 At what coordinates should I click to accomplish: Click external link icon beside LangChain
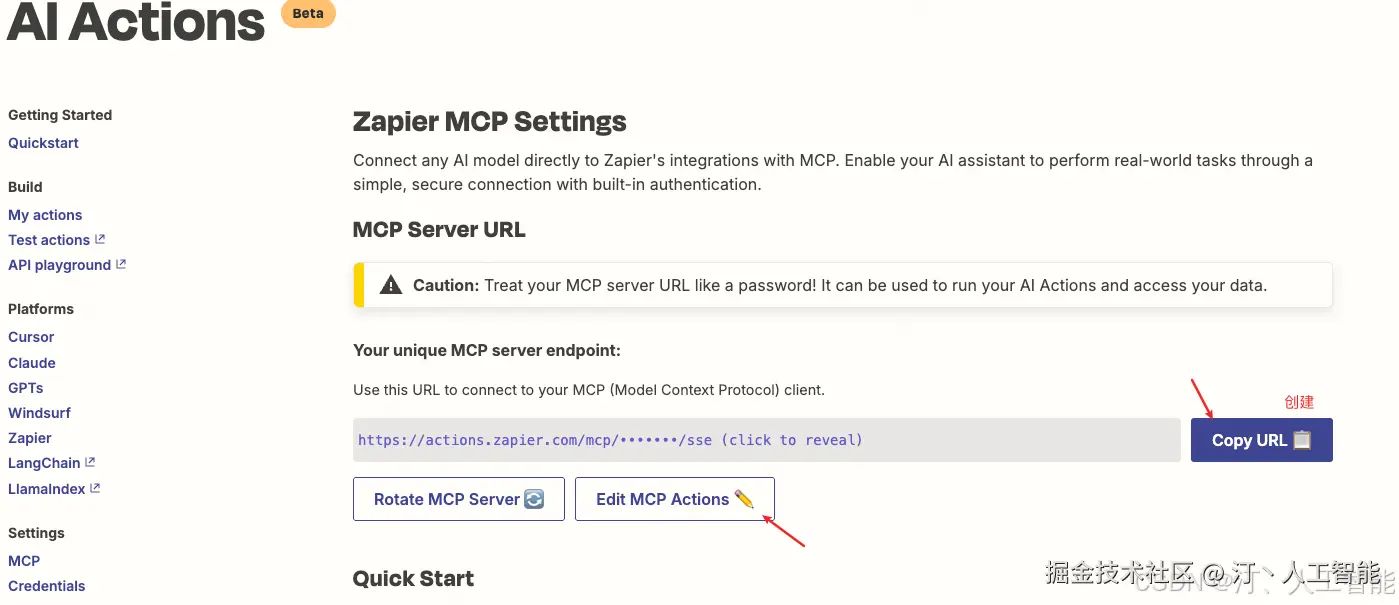pos(90,462)
